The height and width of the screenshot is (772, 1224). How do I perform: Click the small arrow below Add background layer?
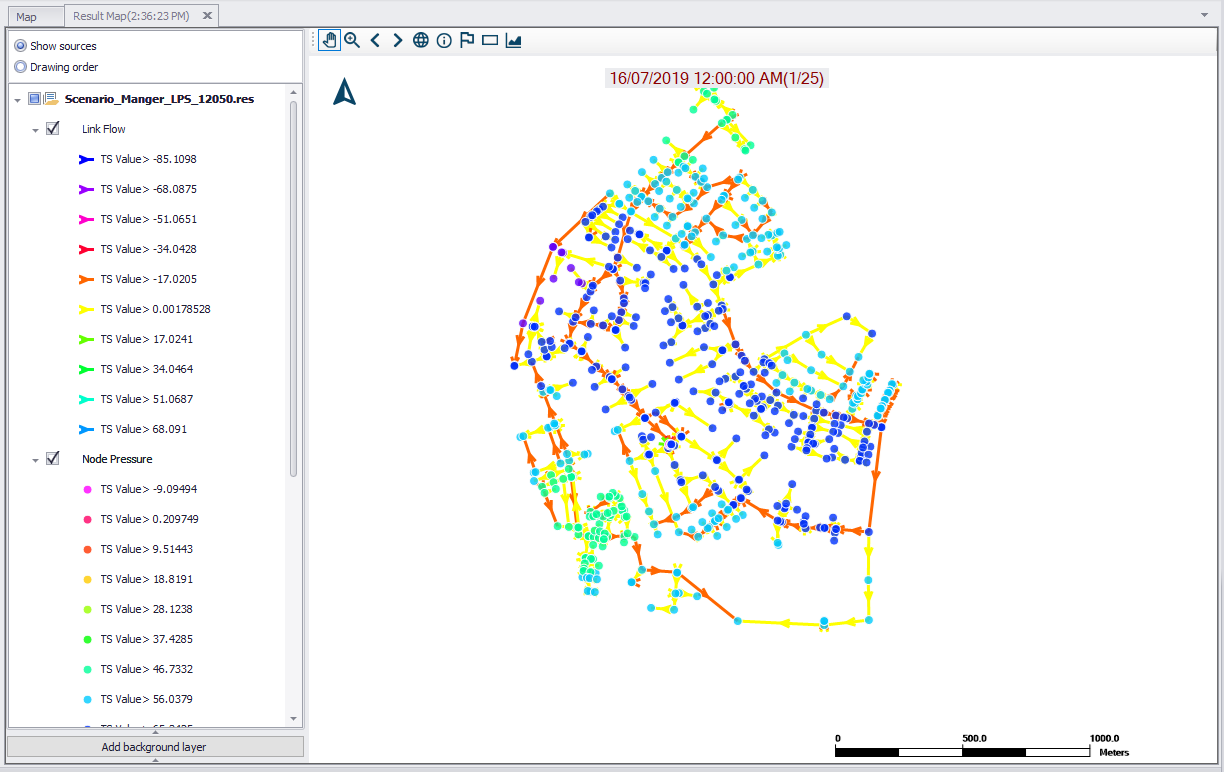pyautogui.click(x=155, y=760)
